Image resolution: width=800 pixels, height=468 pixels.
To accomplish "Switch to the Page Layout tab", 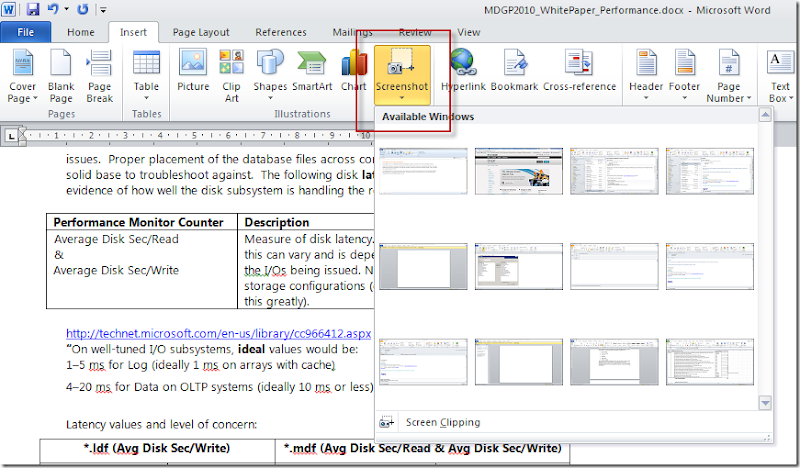I will click(201, 32).
